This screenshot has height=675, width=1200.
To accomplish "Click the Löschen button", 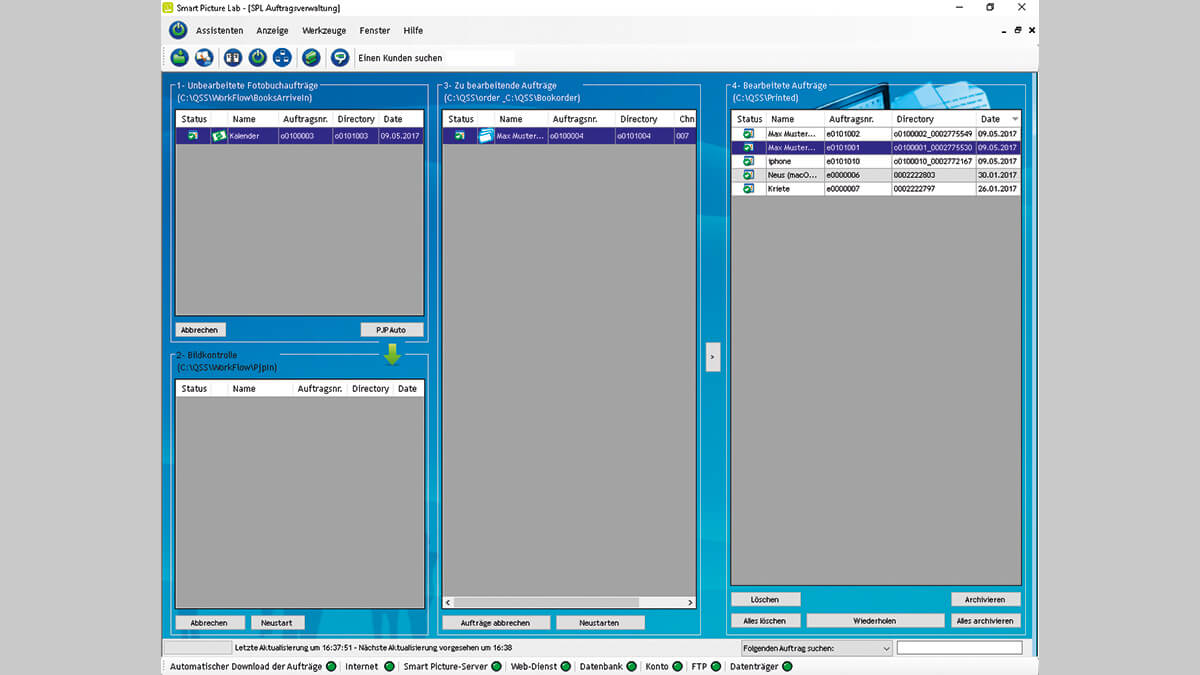I will [x=766, y=599].
